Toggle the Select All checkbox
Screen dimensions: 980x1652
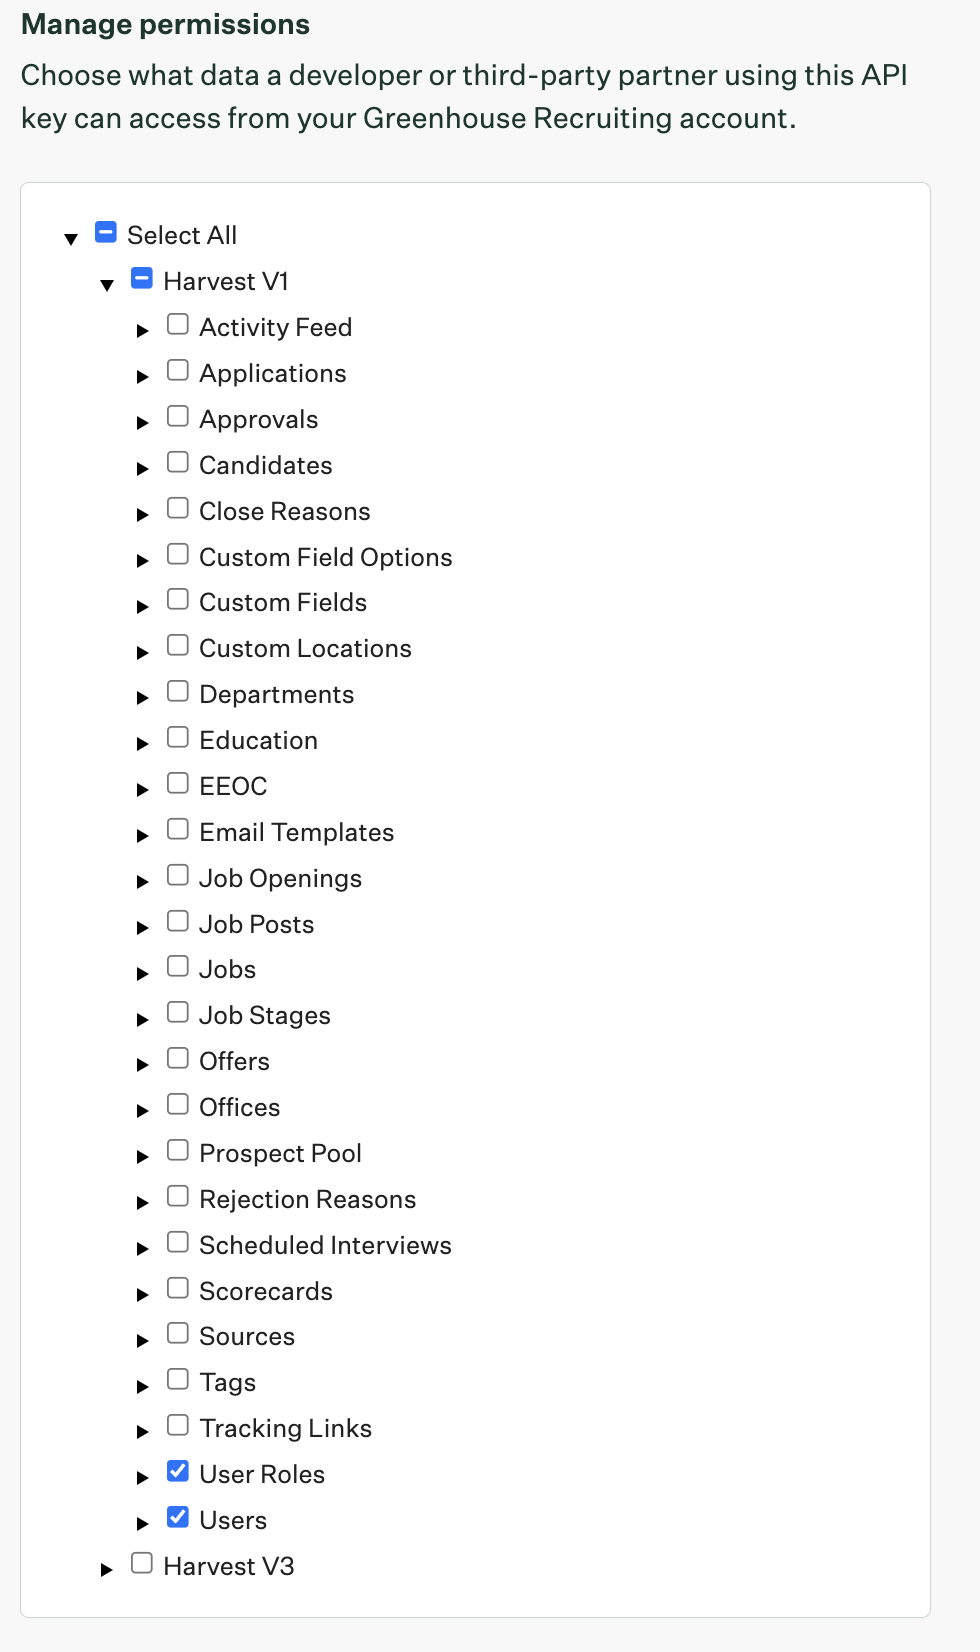(106, 232)
